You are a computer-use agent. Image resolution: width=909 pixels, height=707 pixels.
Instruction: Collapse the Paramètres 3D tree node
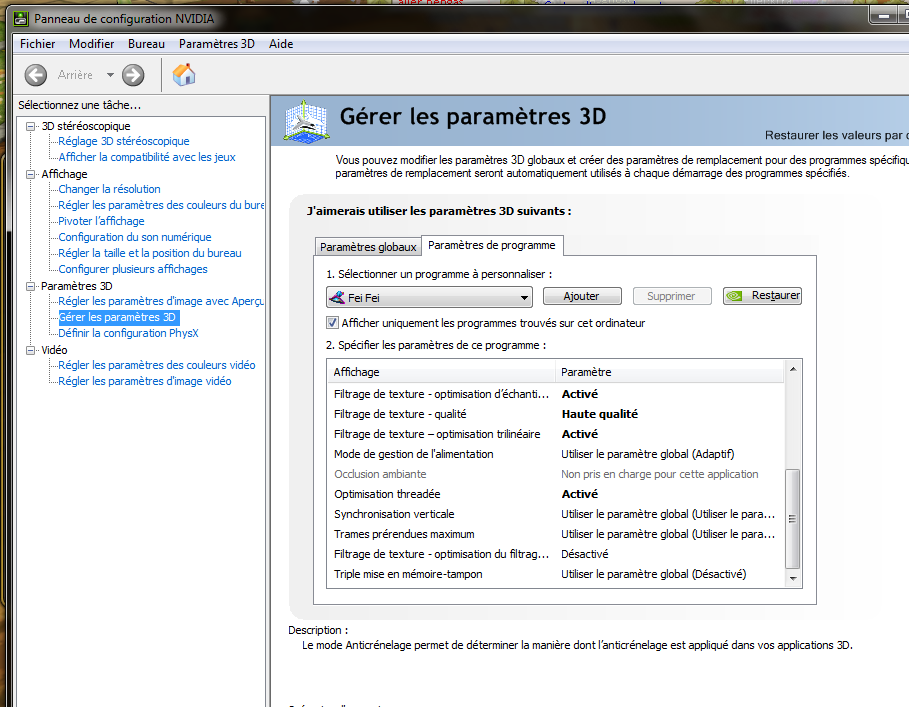pos(30,286)
